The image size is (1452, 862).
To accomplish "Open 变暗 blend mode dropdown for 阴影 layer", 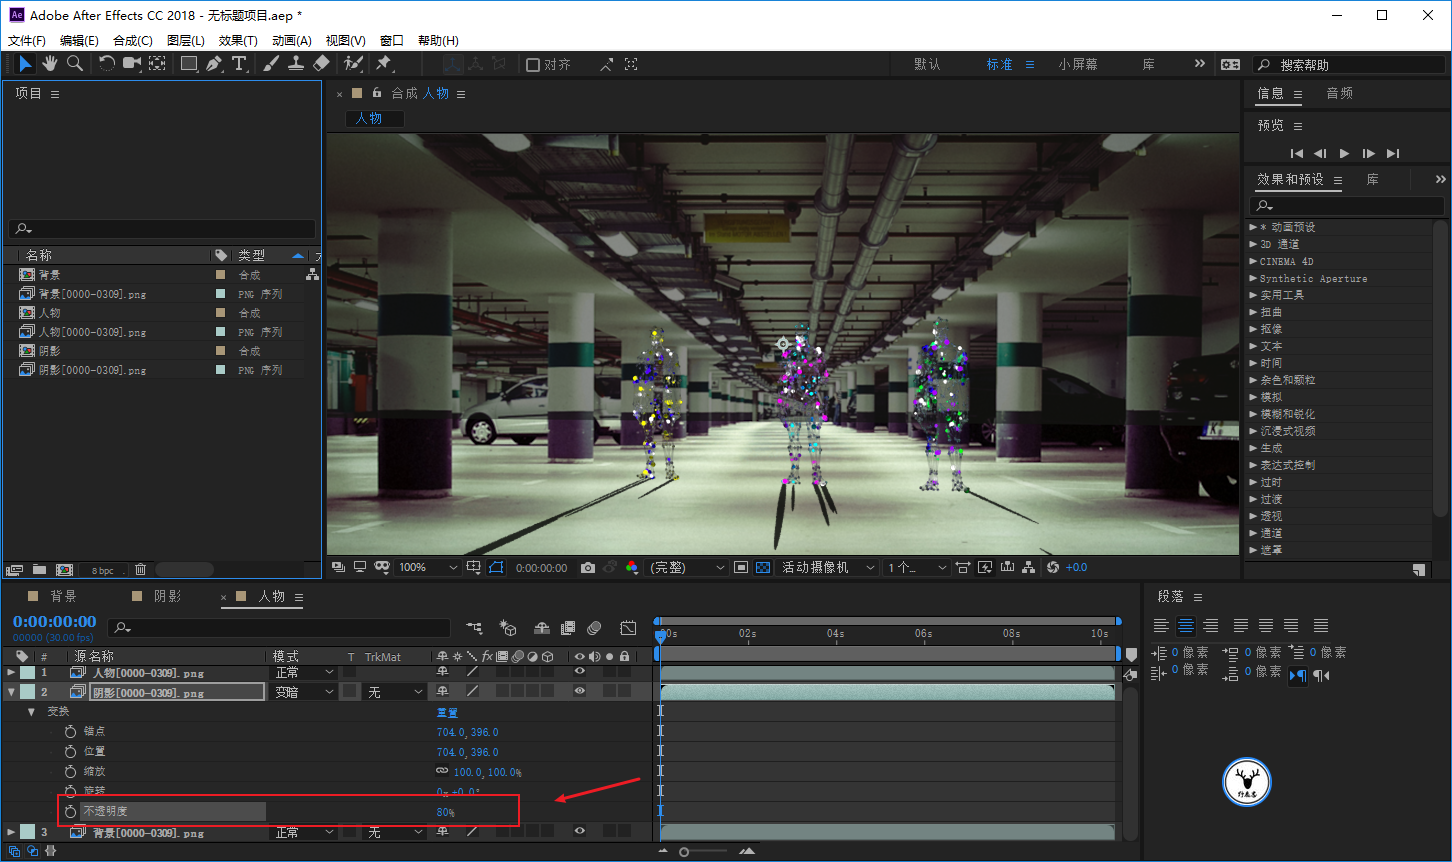I will 305,692.
